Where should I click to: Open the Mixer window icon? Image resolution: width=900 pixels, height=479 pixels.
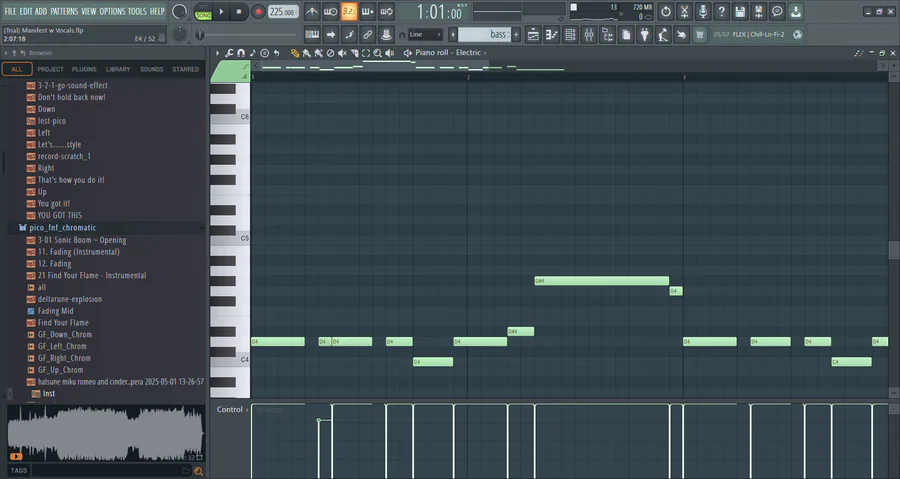click(x=589, y=35)
